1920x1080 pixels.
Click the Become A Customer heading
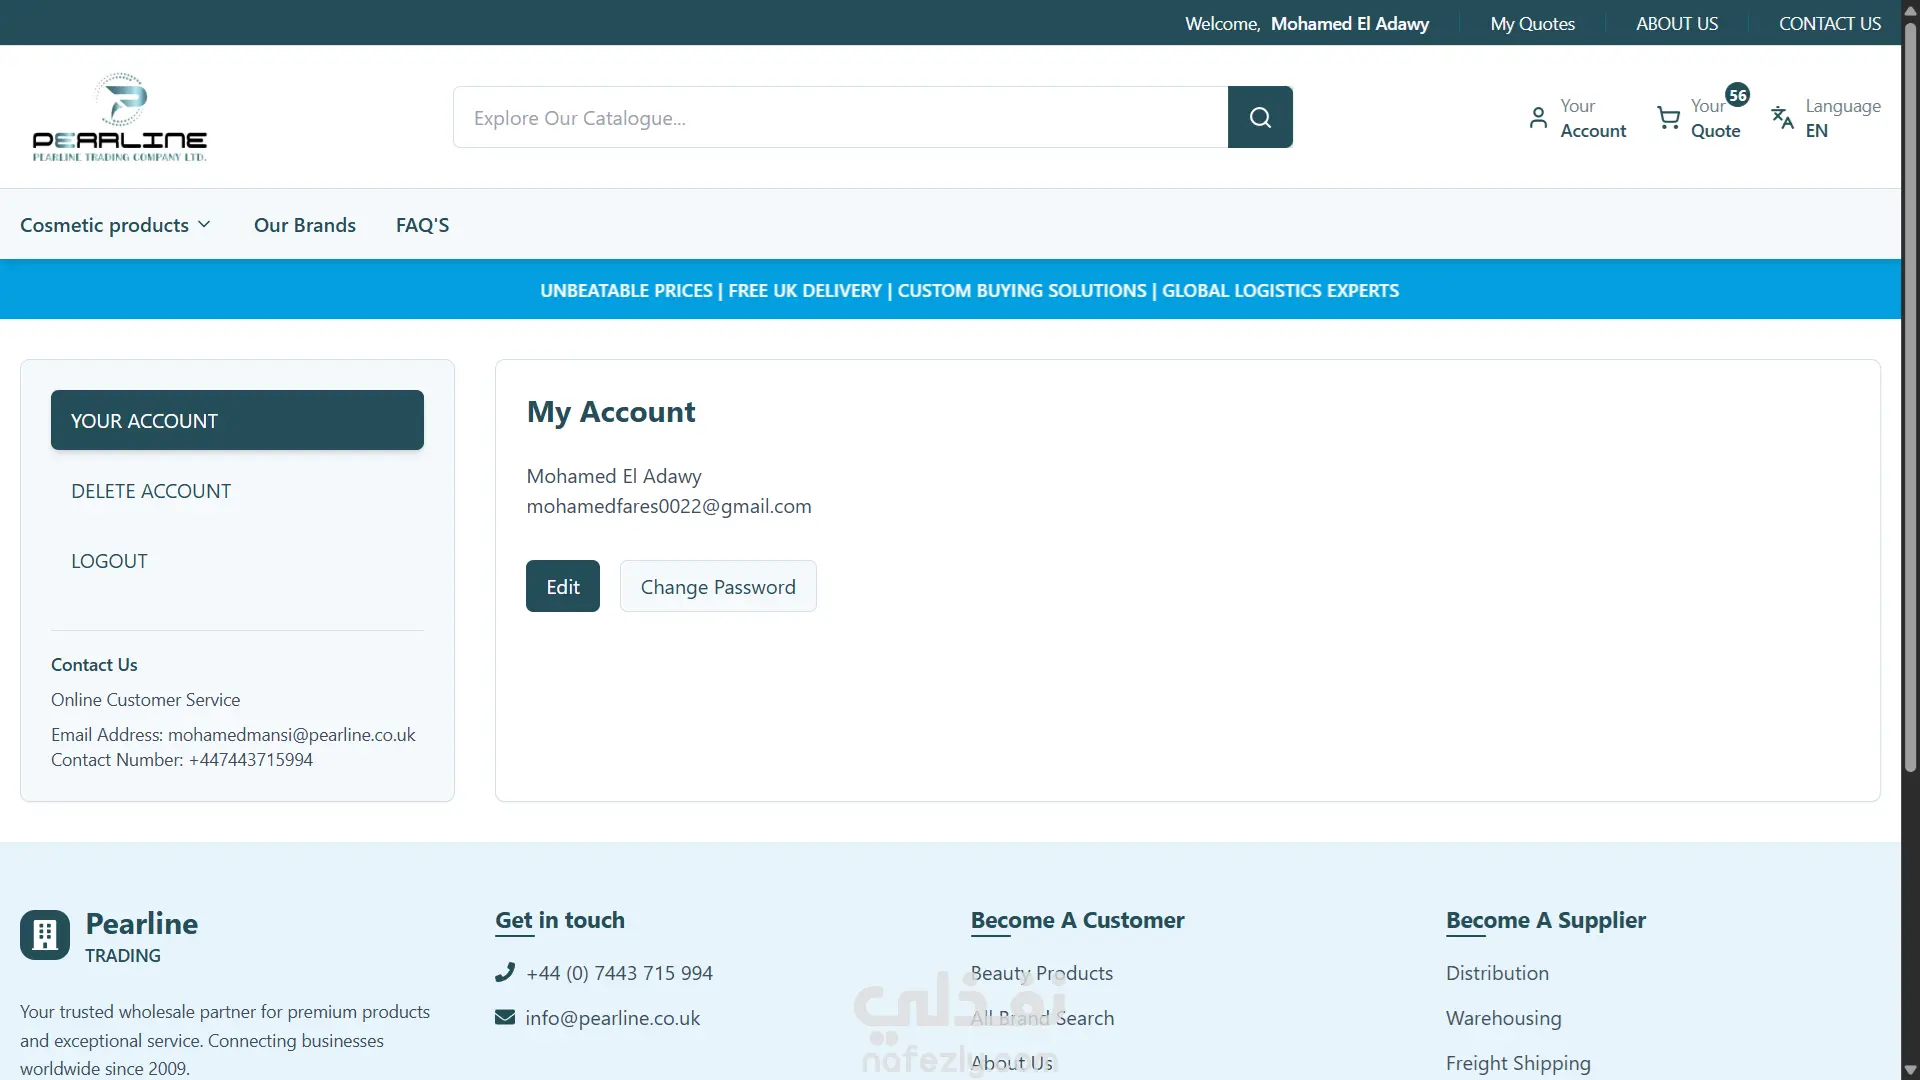pos(1077,920)
